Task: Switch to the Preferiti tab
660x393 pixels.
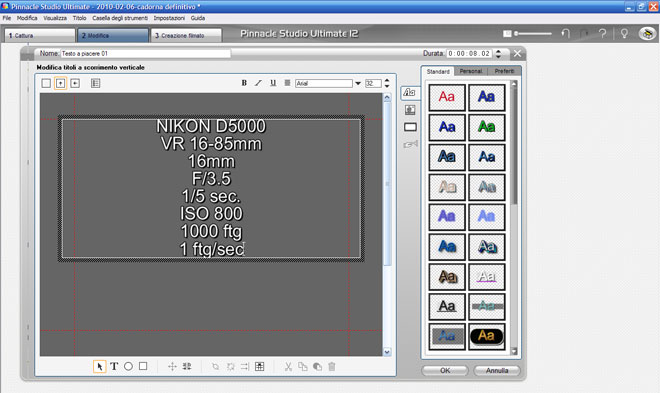Action: pyautogui.click(x=504, y=71)
